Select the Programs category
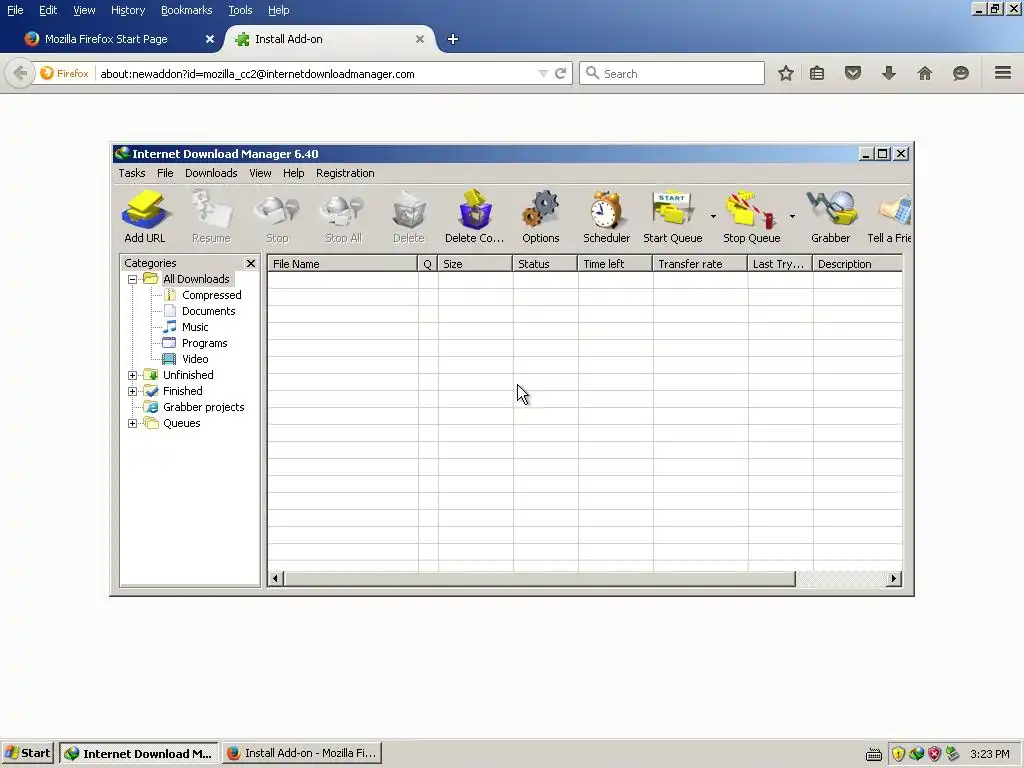This screenshot has width=1024, height=768. [204, 344]
